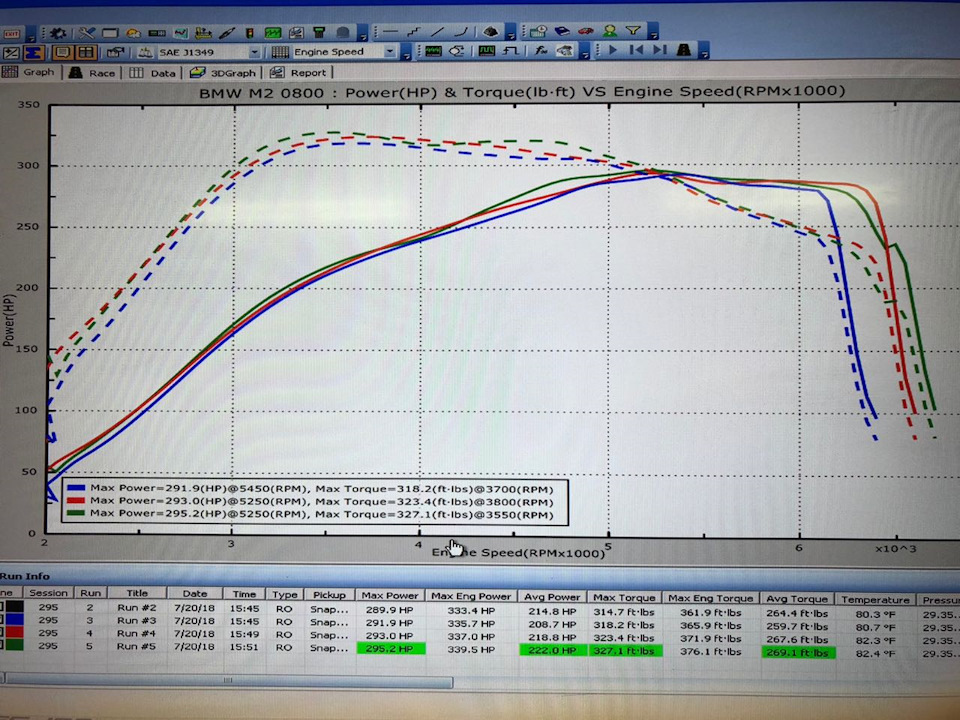
Task: Toggle checkbox for Run #2 row
Action: 2,607
